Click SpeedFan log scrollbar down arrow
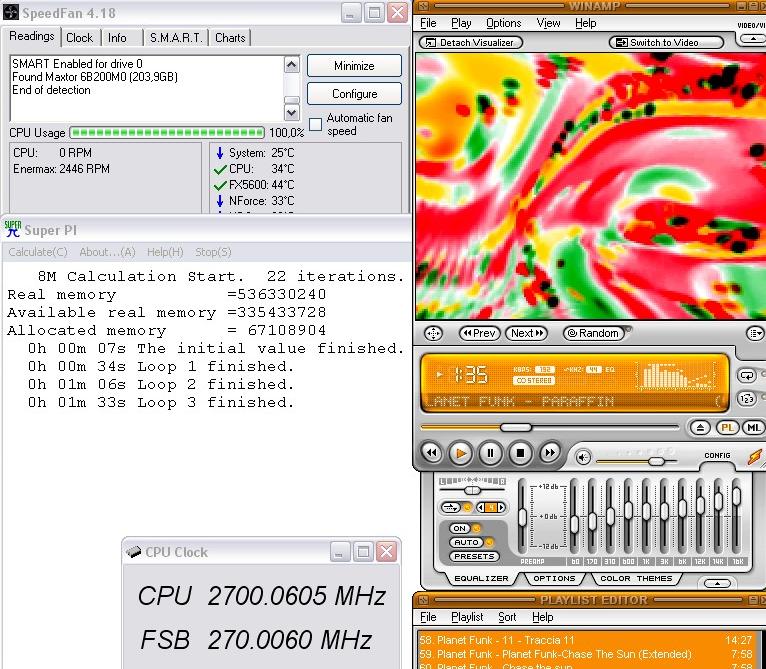Viewport: 766px width, 669px height. pyautogui.click(x=292, y=113)
